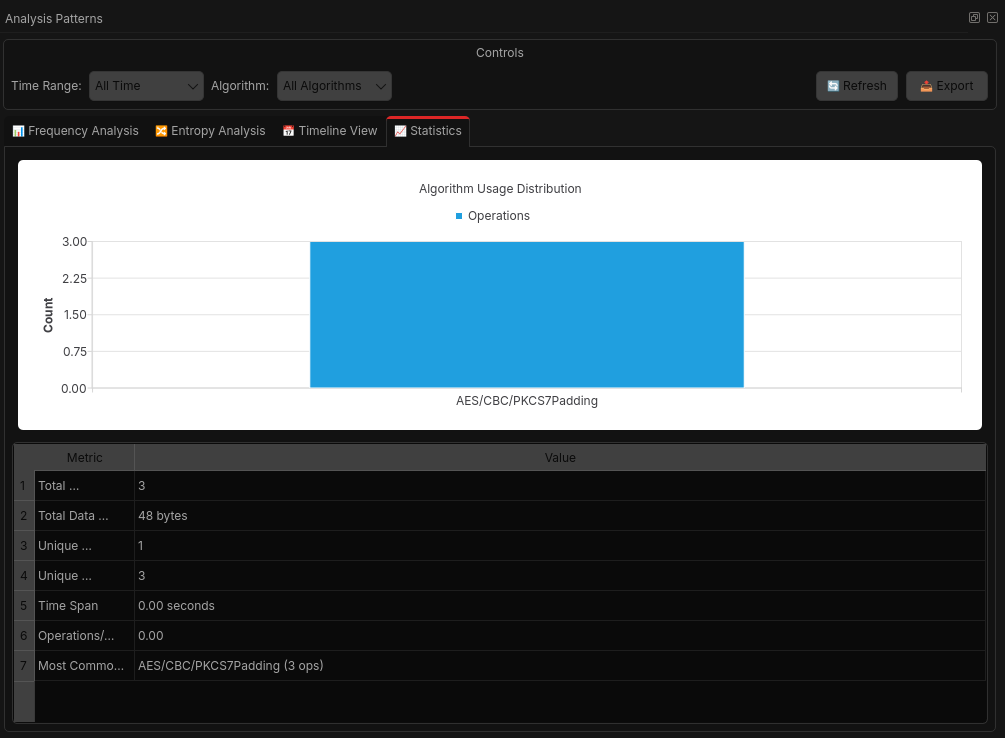The width and height of the screenshot is (1005, 738).
Task: Click the Refresh button's arrows icon
Action: pos(833,86)
